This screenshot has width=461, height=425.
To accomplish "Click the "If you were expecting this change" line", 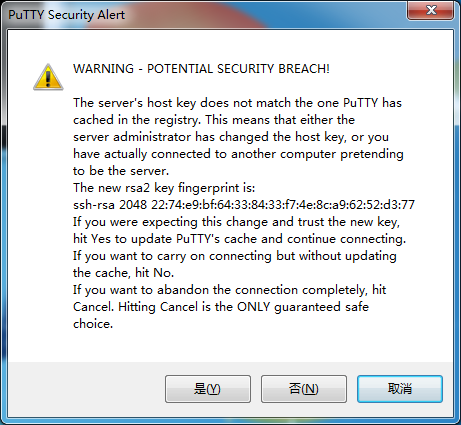I will (236, 222).
